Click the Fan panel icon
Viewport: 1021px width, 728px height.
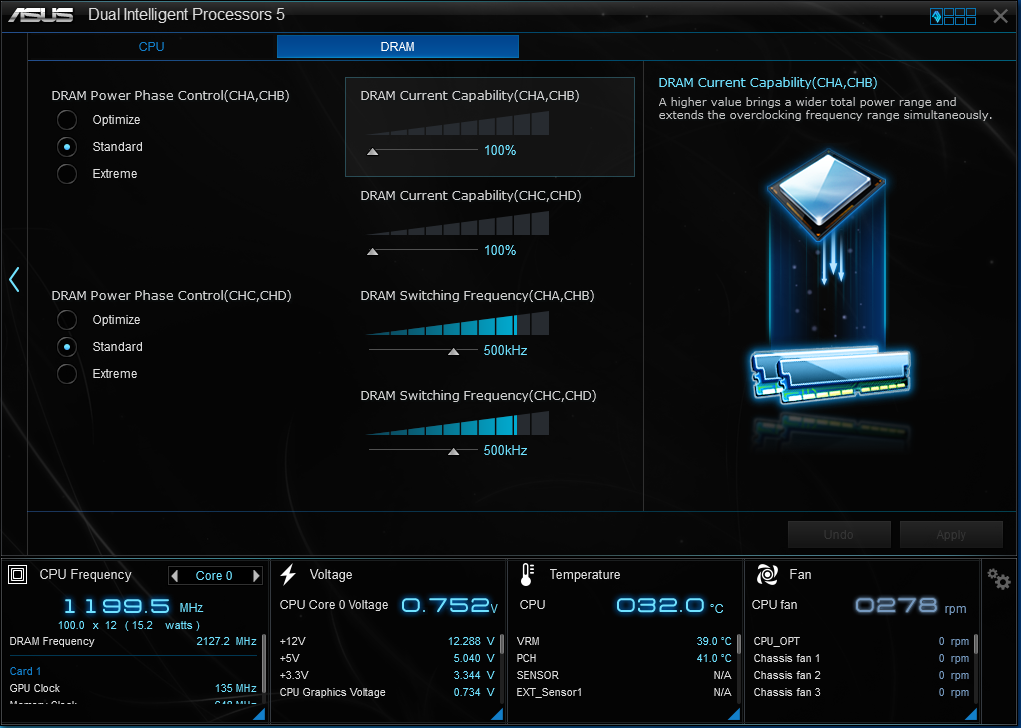(767, 574)
